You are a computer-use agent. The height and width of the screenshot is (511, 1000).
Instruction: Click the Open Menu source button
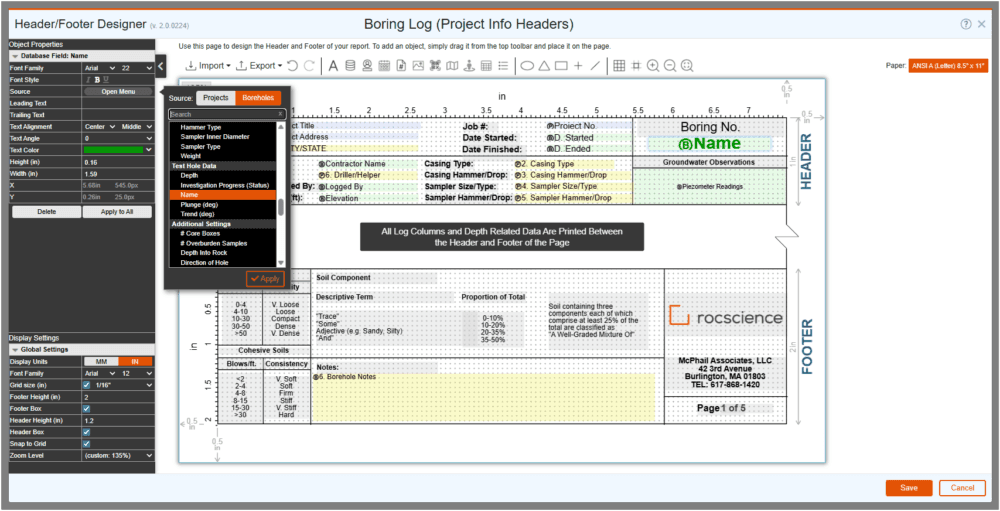click(118, 91)
